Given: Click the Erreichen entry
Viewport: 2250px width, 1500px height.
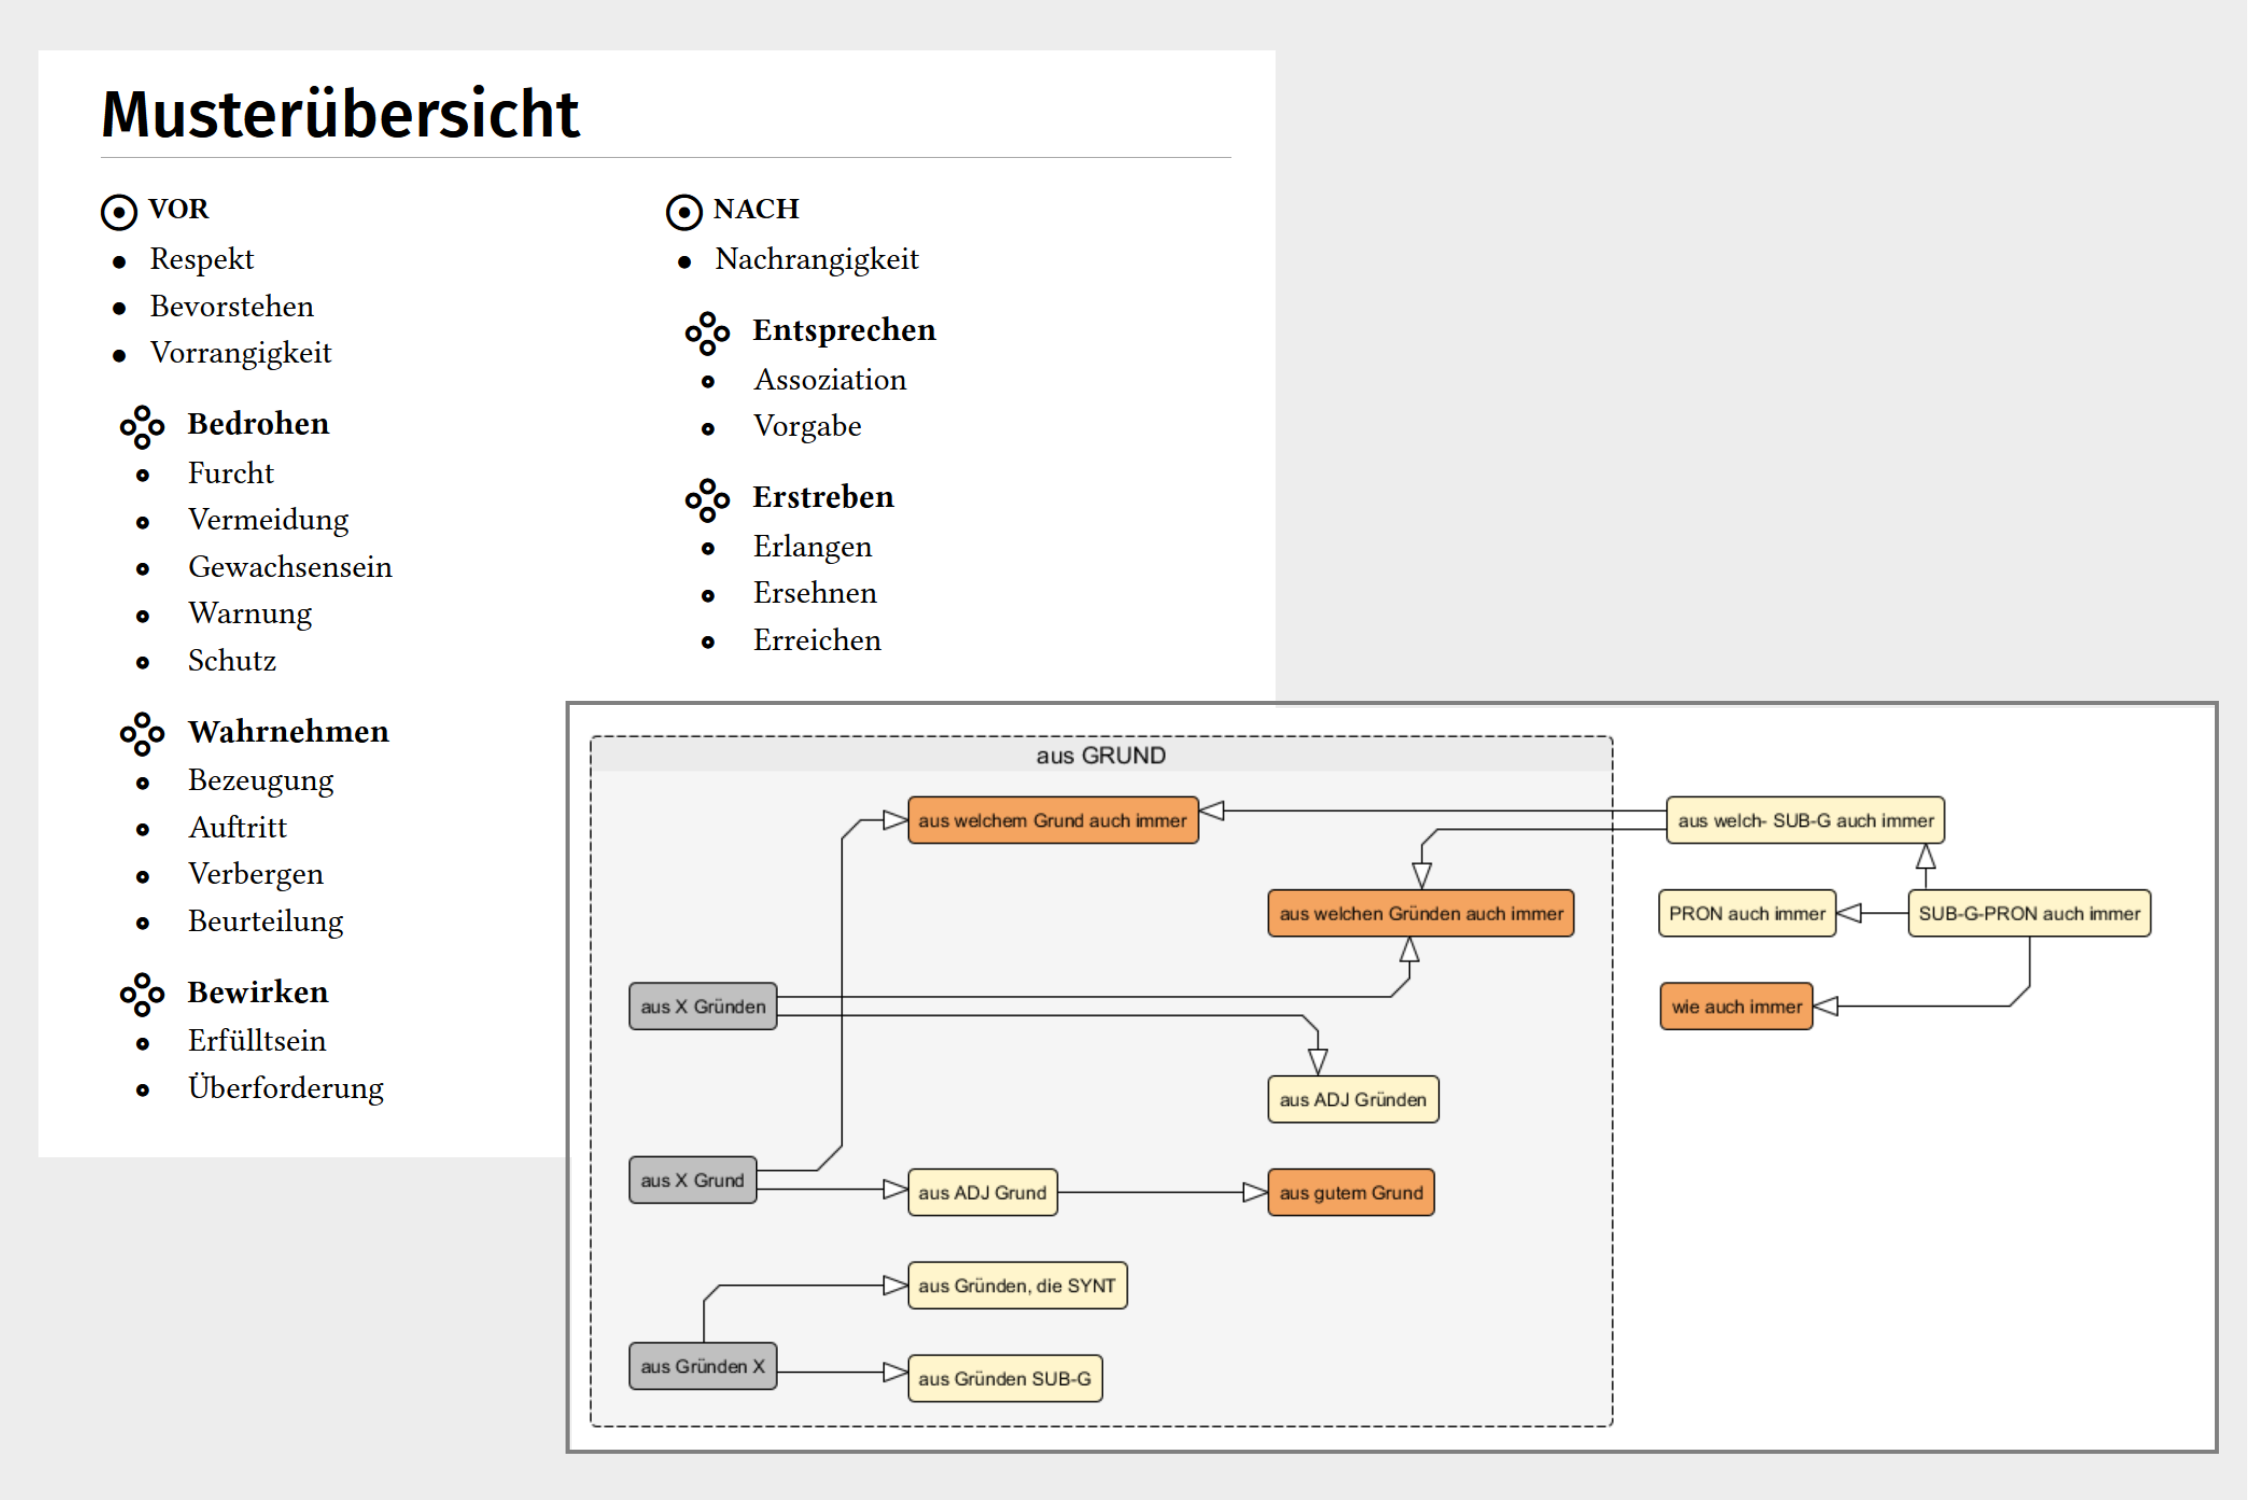Looking at the screenshot, I should point(817,641).
